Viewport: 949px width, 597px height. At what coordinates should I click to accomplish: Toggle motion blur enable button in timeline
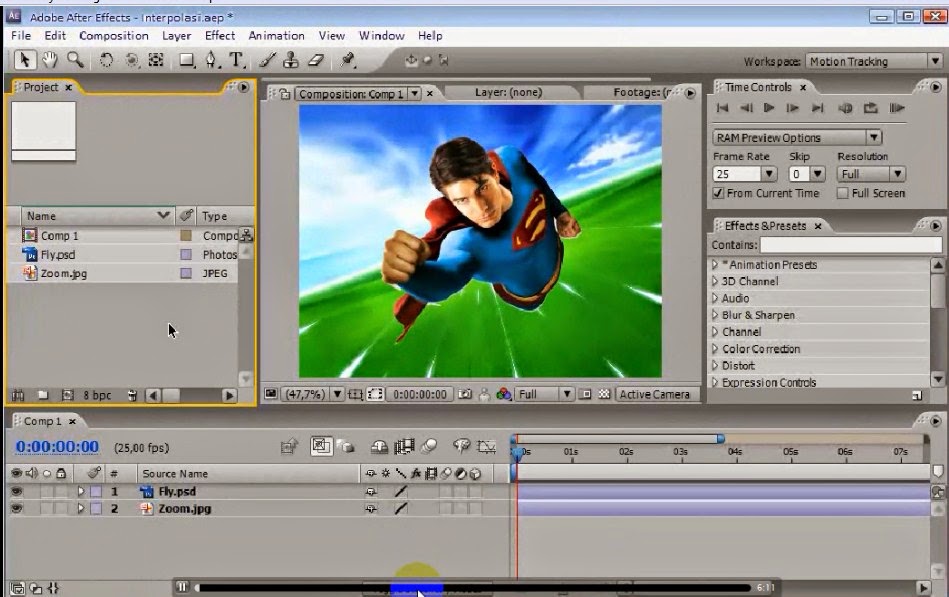[429, 447]
